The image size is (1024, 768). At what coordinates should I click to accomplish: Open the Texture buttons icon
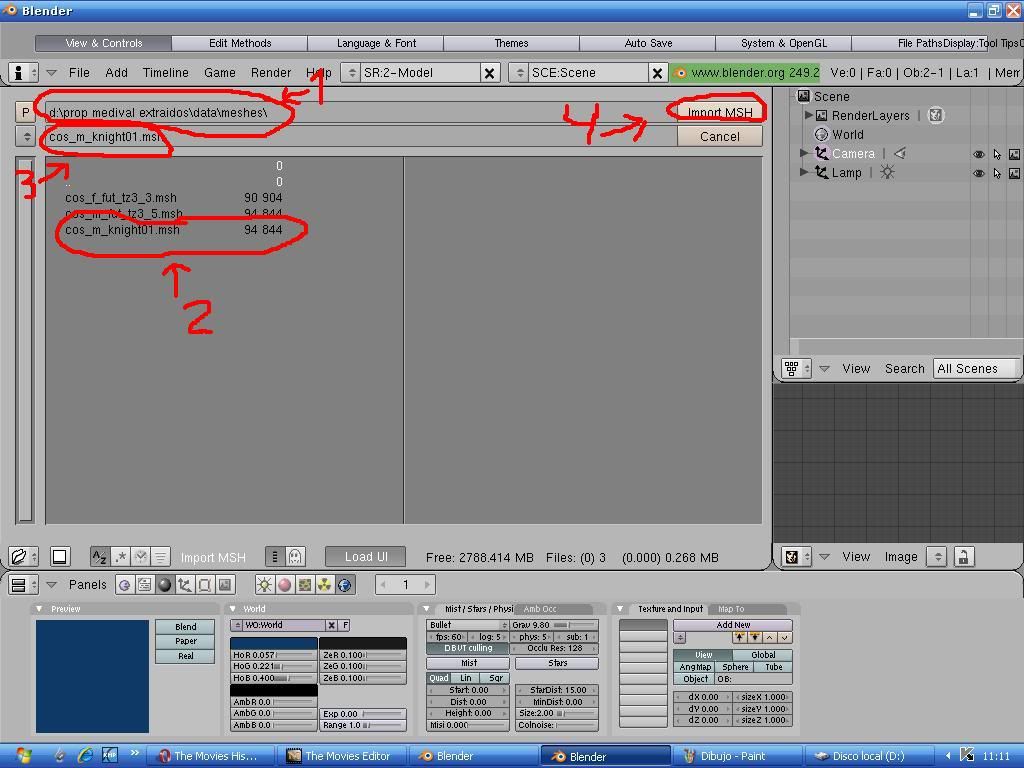[304, 585]
